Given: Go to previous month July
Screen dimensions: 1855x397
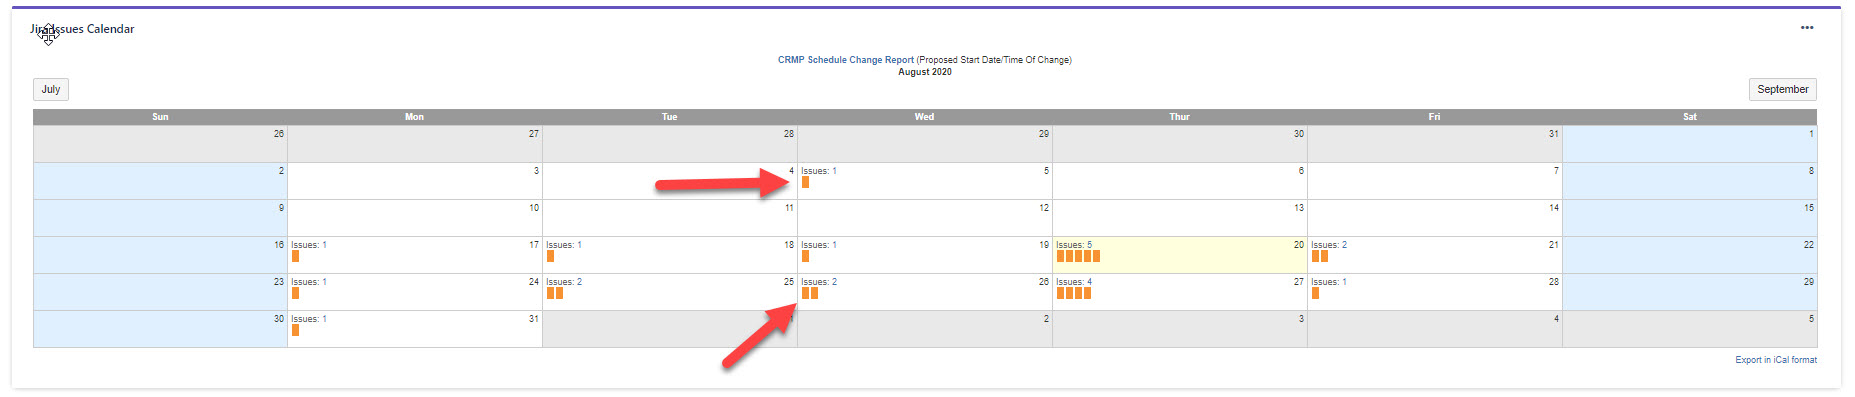Looking at the screenshot, I should (51, 89).
